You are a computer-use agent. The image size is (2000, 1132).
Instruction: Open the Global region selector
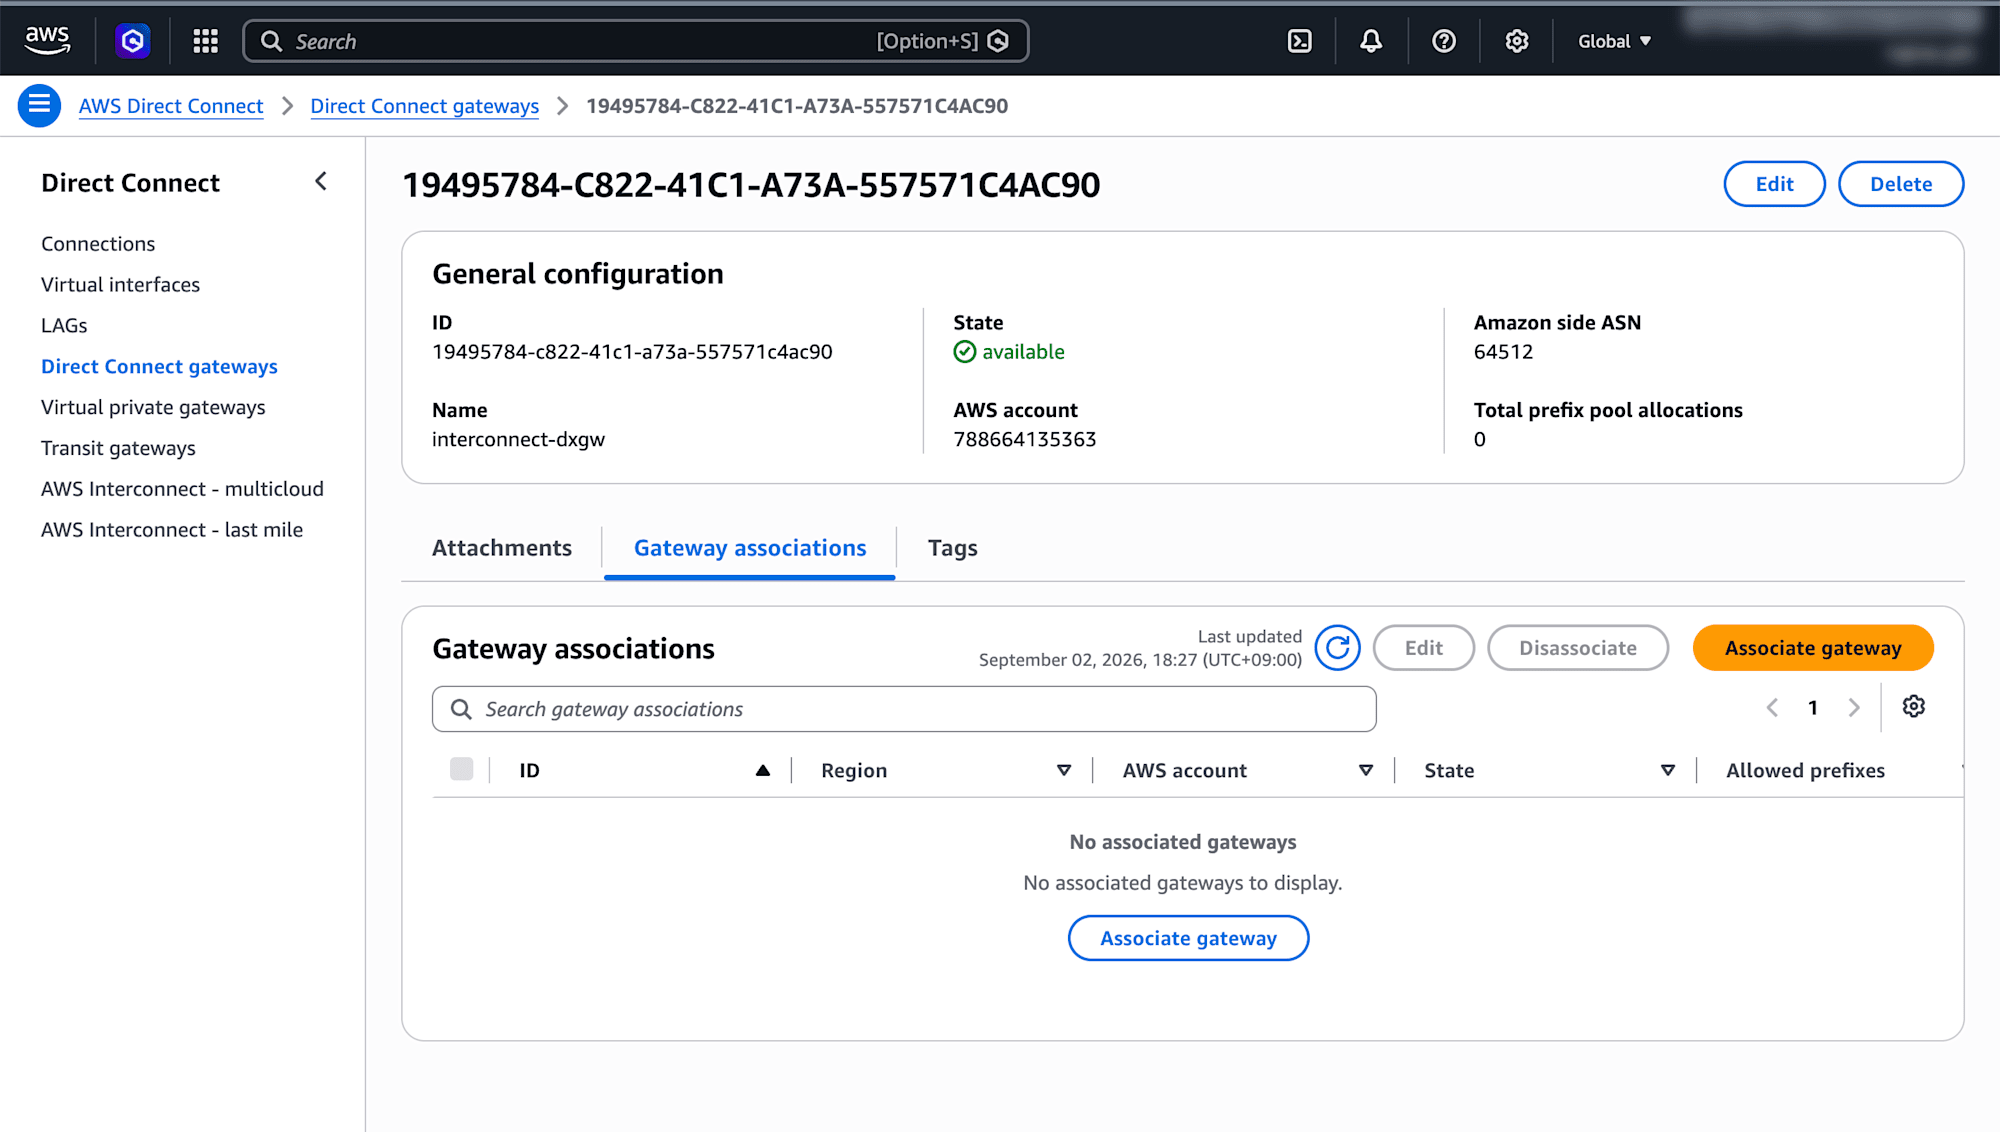tap(1614, 41)
